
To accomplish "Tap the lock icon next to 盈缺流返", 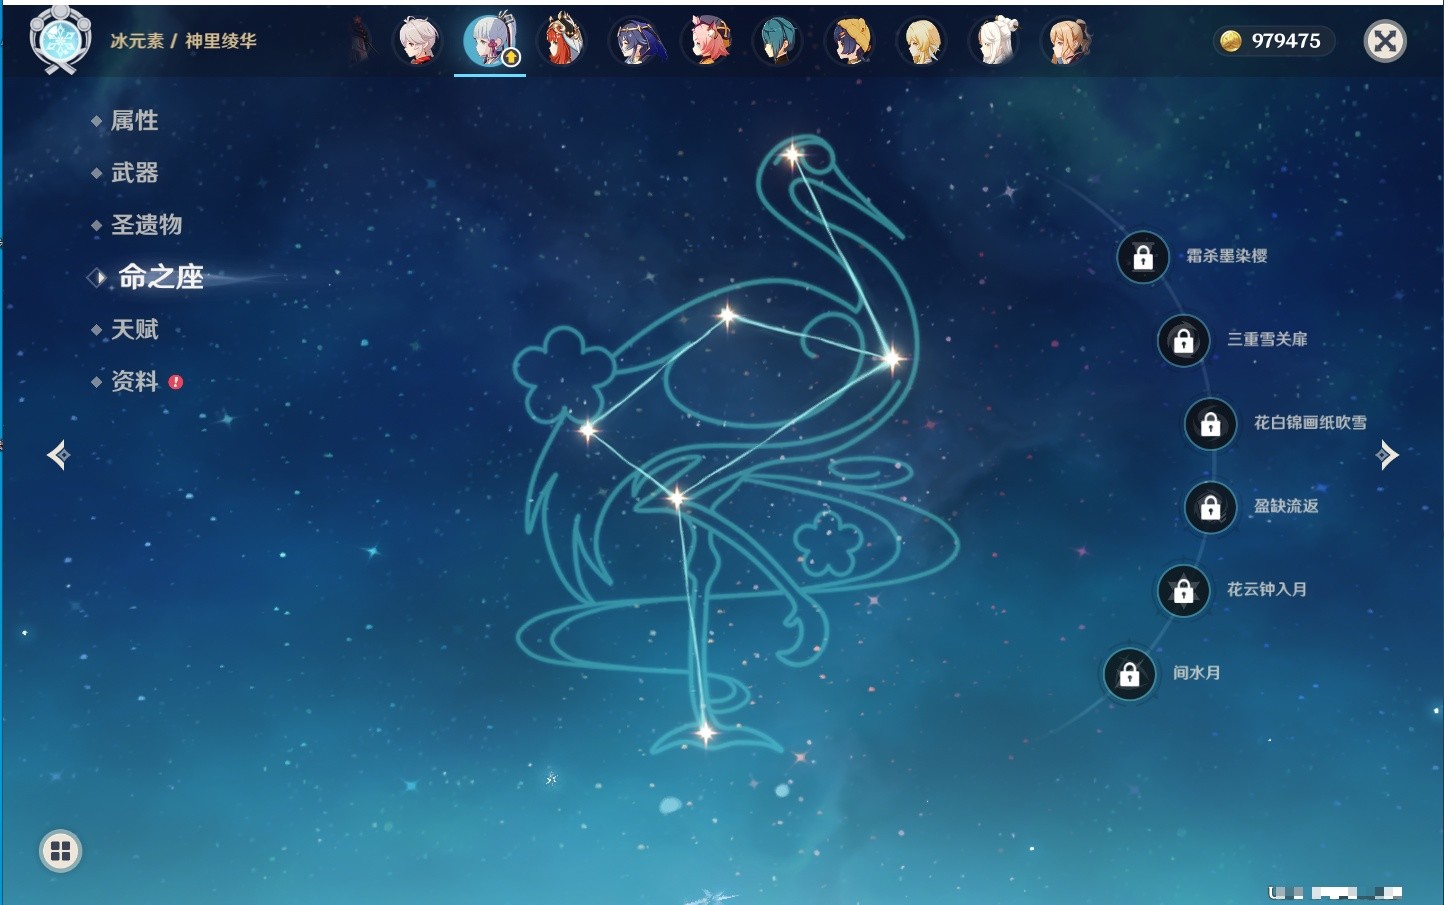I will [1211, 507].
